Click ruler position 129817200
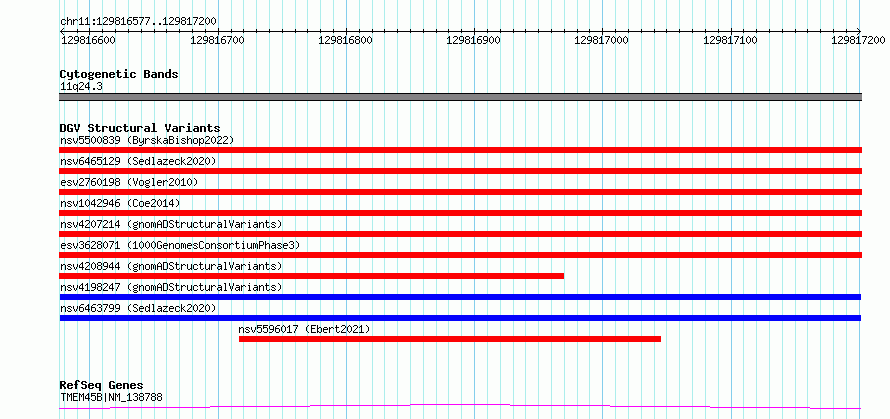 (858, 40)
